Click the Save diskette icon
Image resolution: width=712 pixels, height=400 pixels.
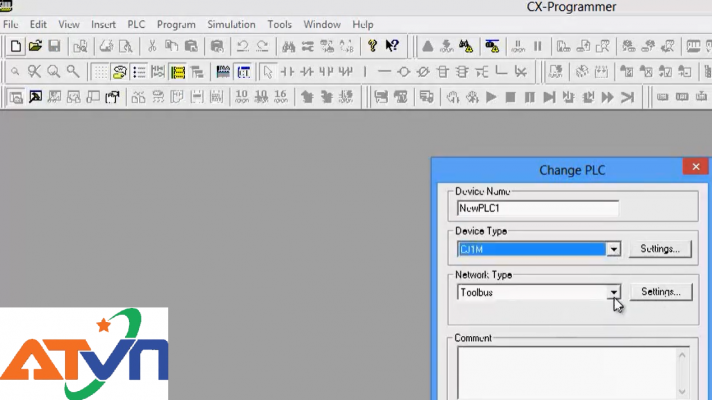(x=54, y=46)
